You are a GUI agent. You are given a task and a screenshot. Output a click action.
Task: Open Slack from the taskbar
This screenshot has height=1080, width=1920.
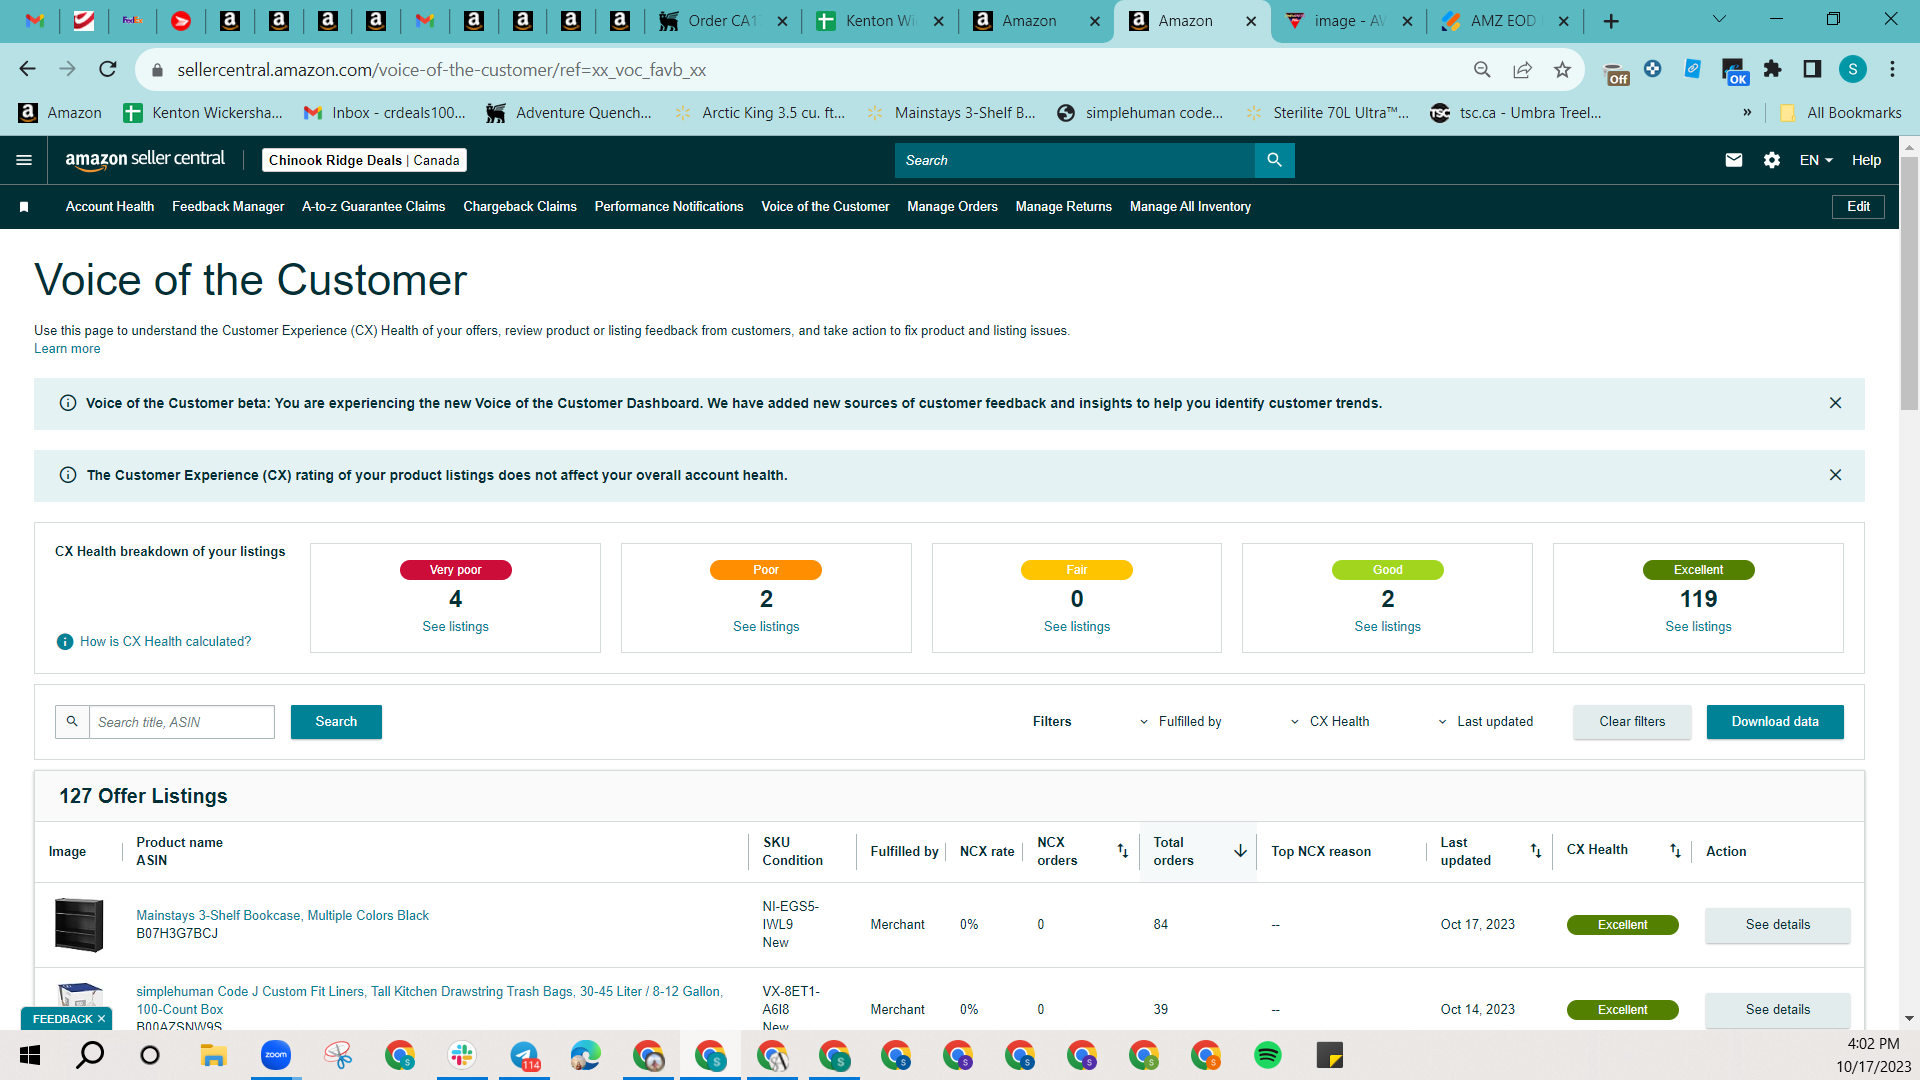[x=461, y=1055]
